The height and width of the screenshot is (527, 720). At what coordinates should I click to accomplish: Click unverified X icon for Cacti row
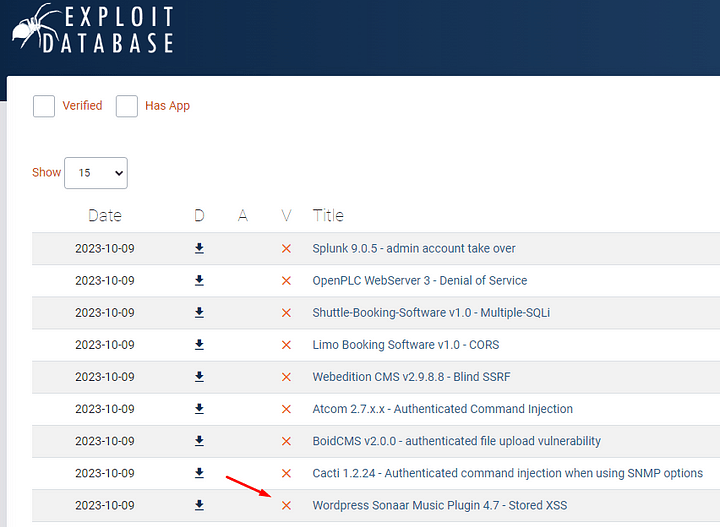click(286, 473)
